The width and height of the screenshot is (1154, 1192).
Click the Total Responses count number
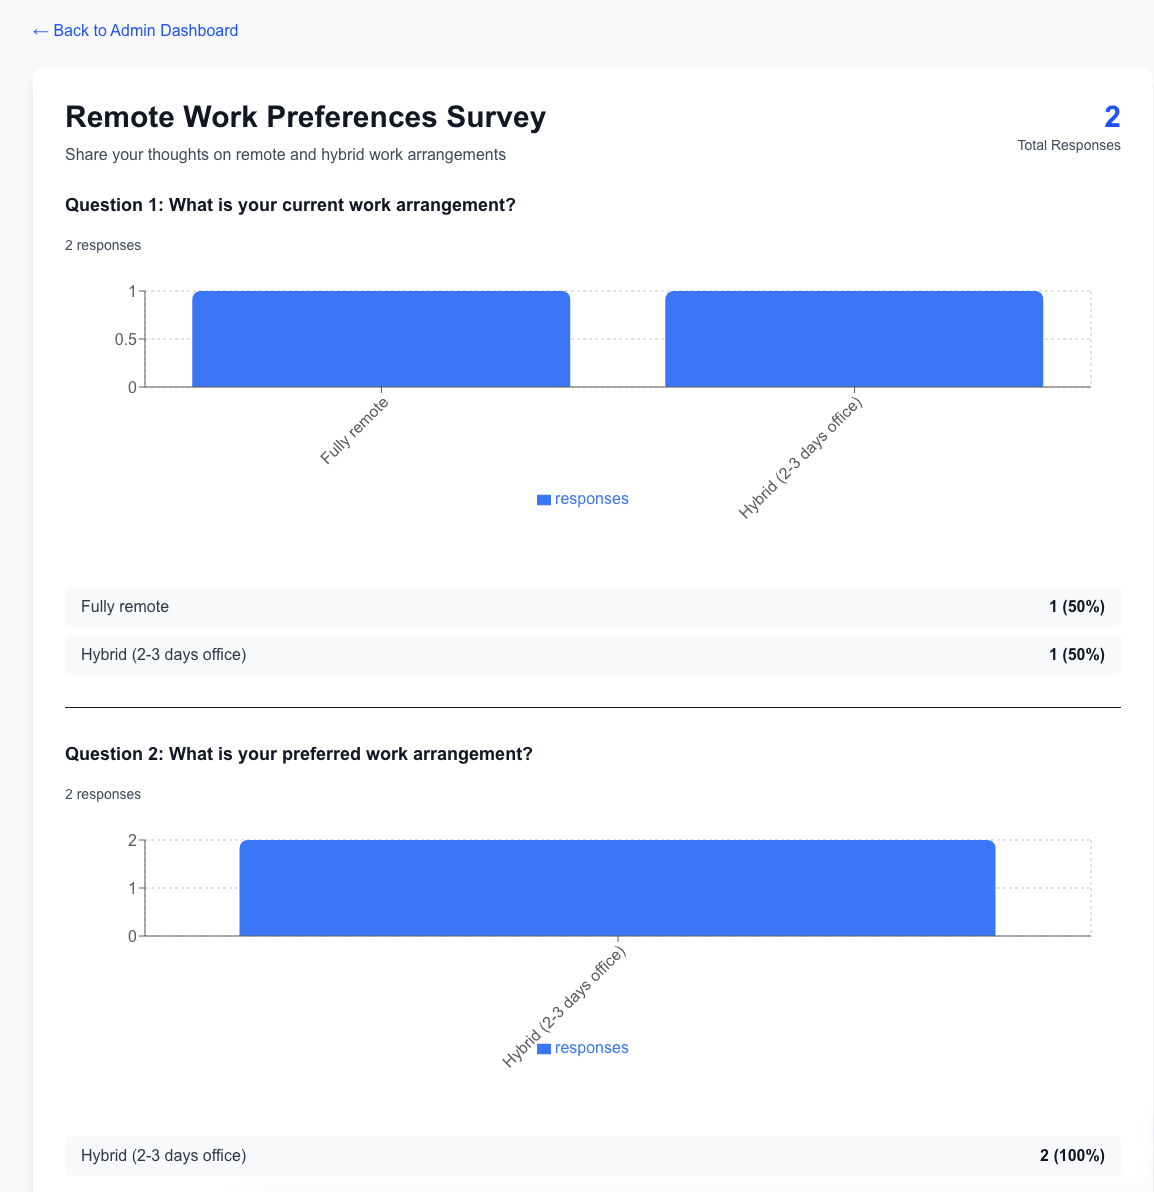(x=1112, y=117)
